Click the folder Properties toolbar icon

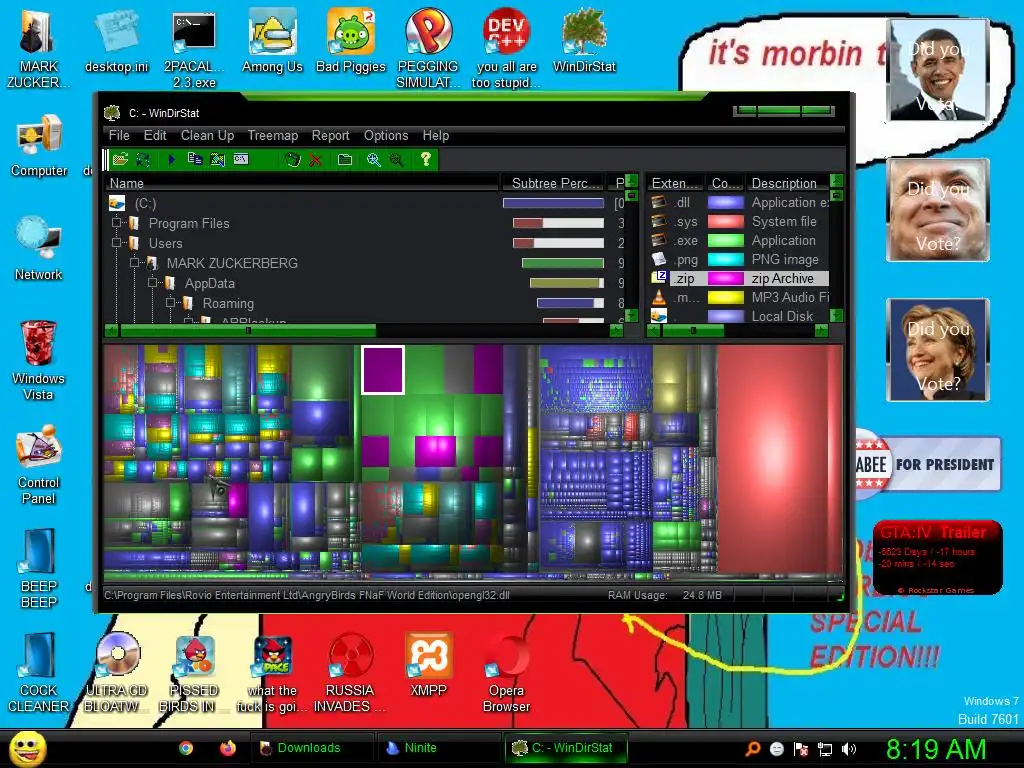pyautogui.click(x=345, y=159)
